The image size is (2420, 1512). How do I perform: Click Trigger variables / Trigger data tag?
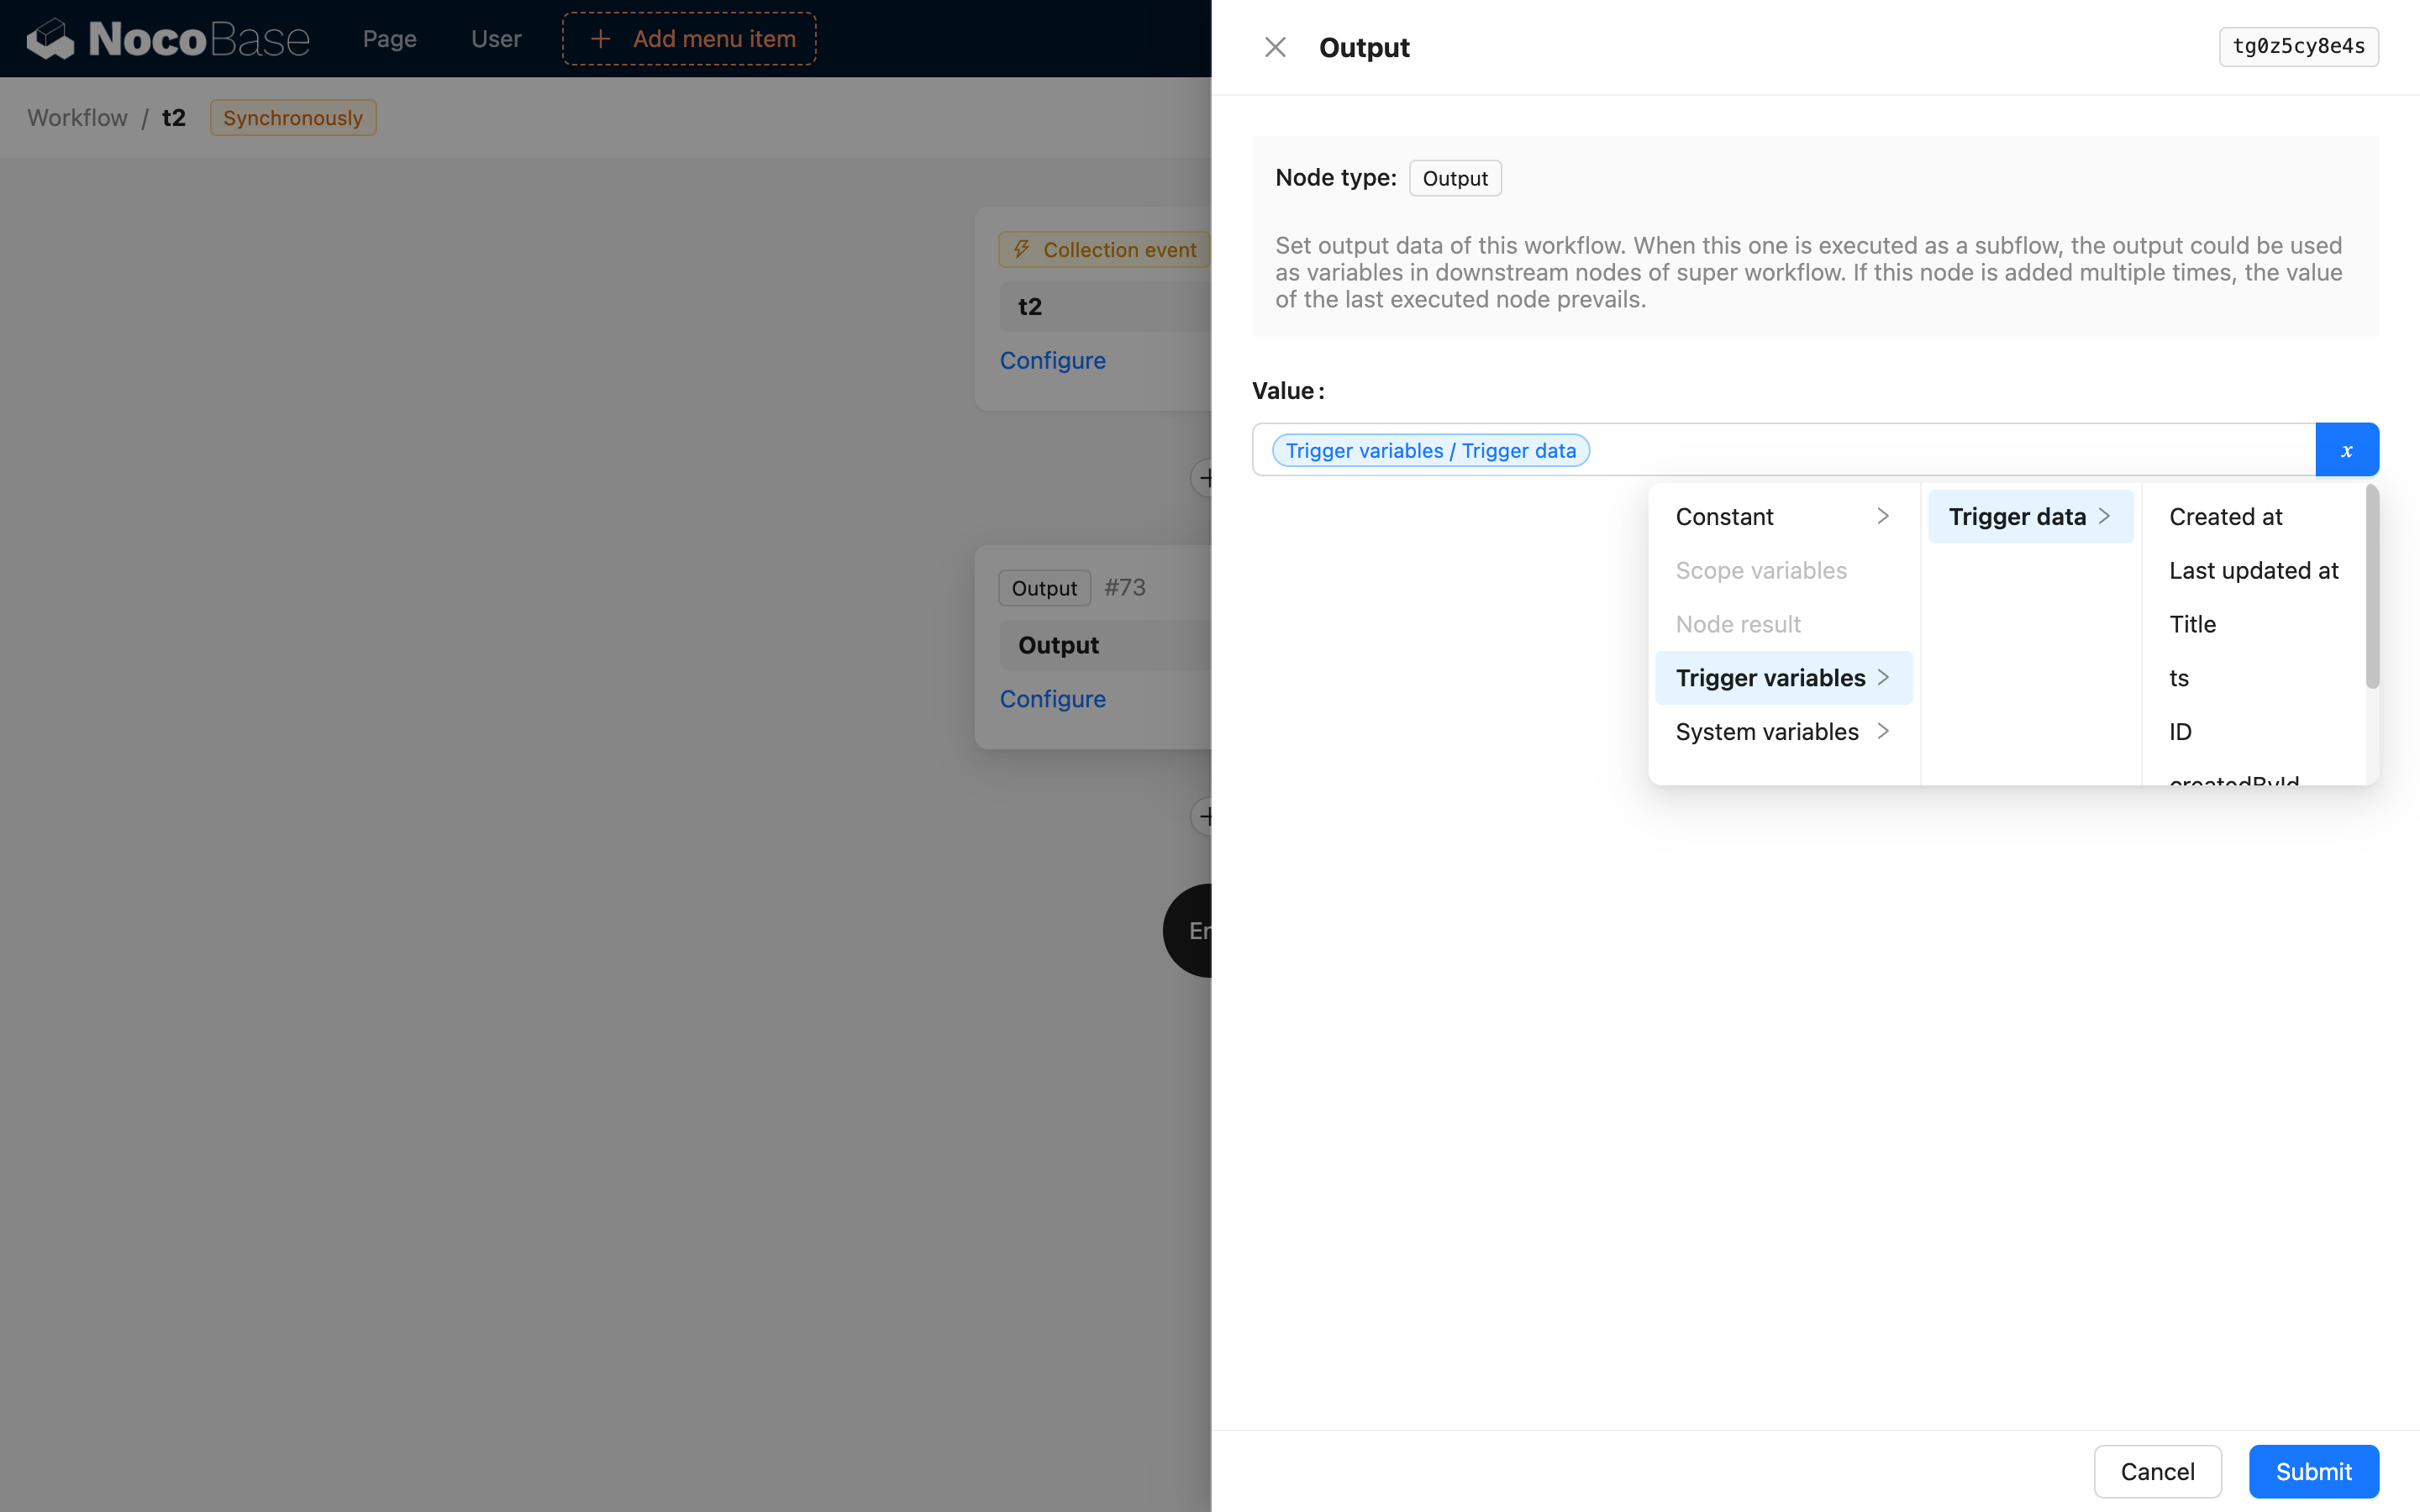[x=1430, y=450]
